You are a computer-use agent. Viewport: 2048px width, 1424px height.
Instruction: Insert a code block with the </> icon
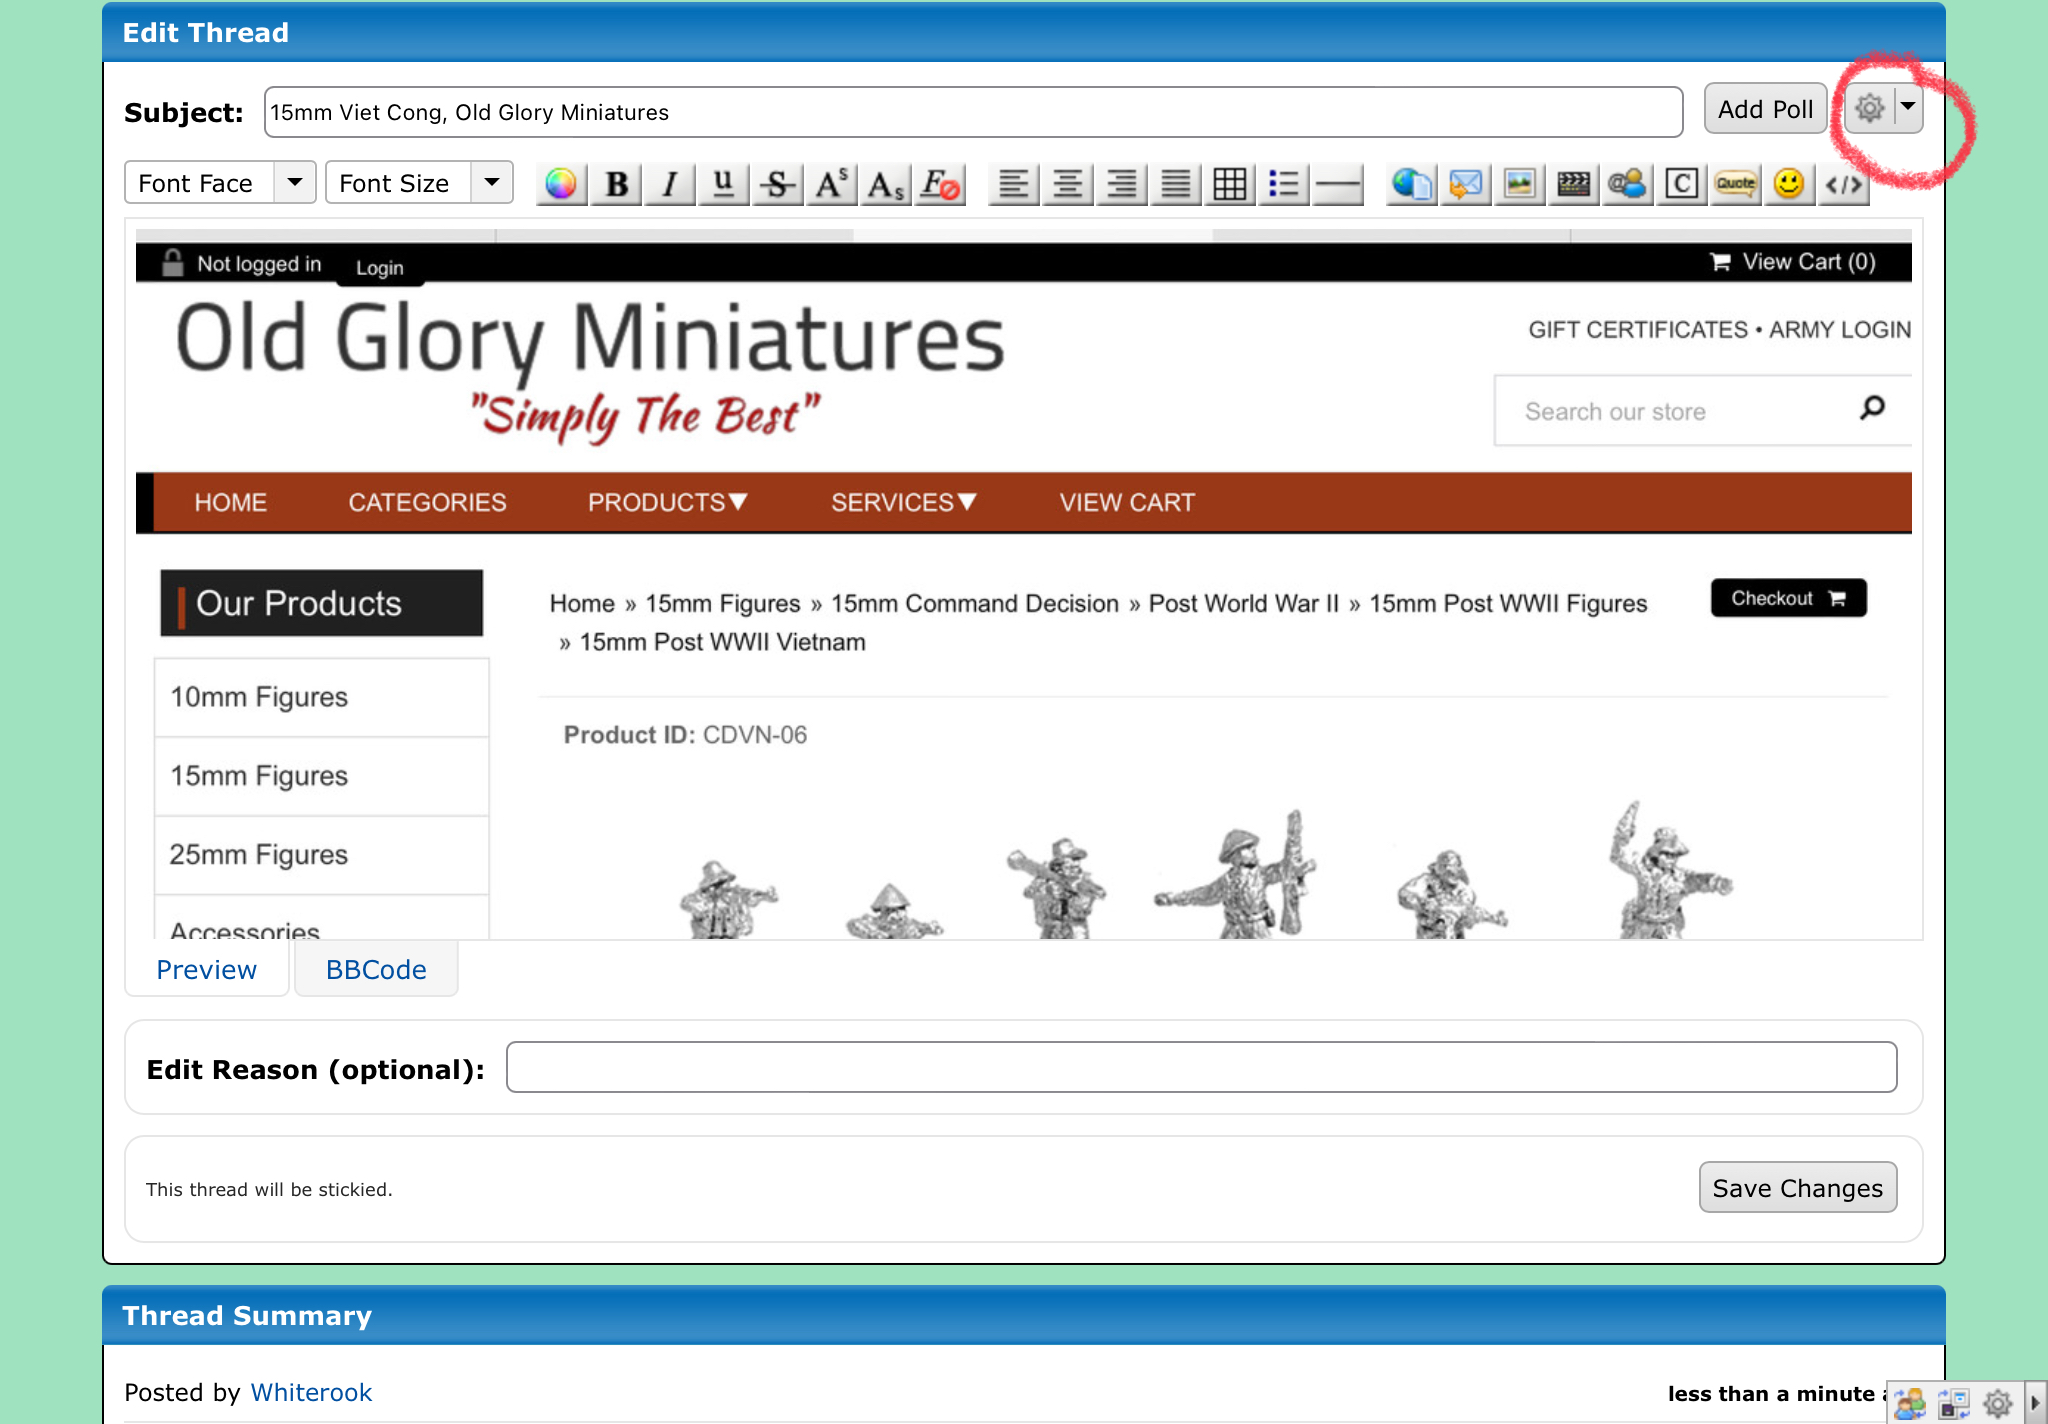(x=1843, y=184)
